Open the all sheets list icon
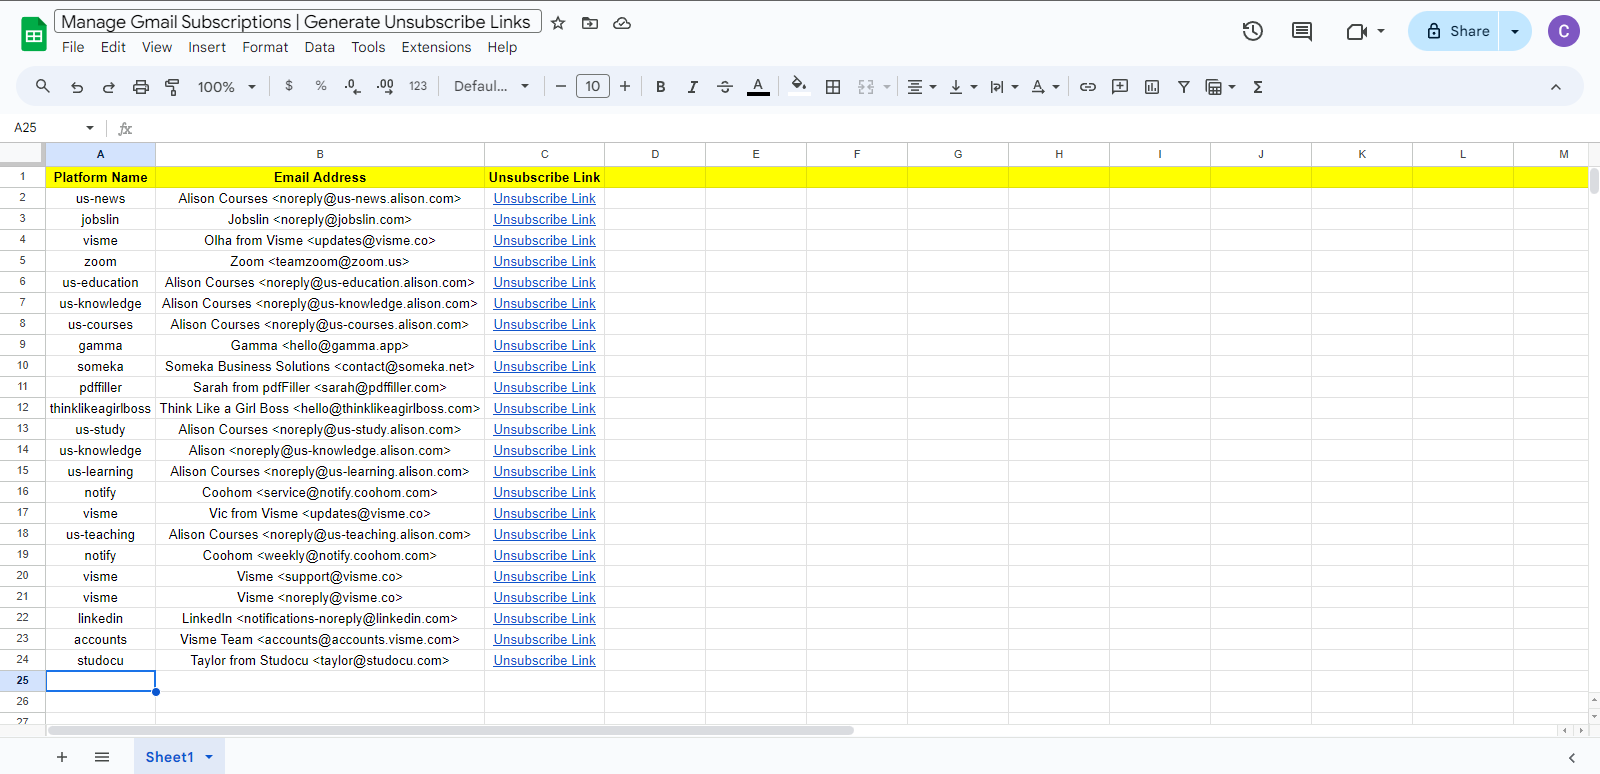Screen dimensions: 1600x774 pyautogui.click(x=102, y=757)
